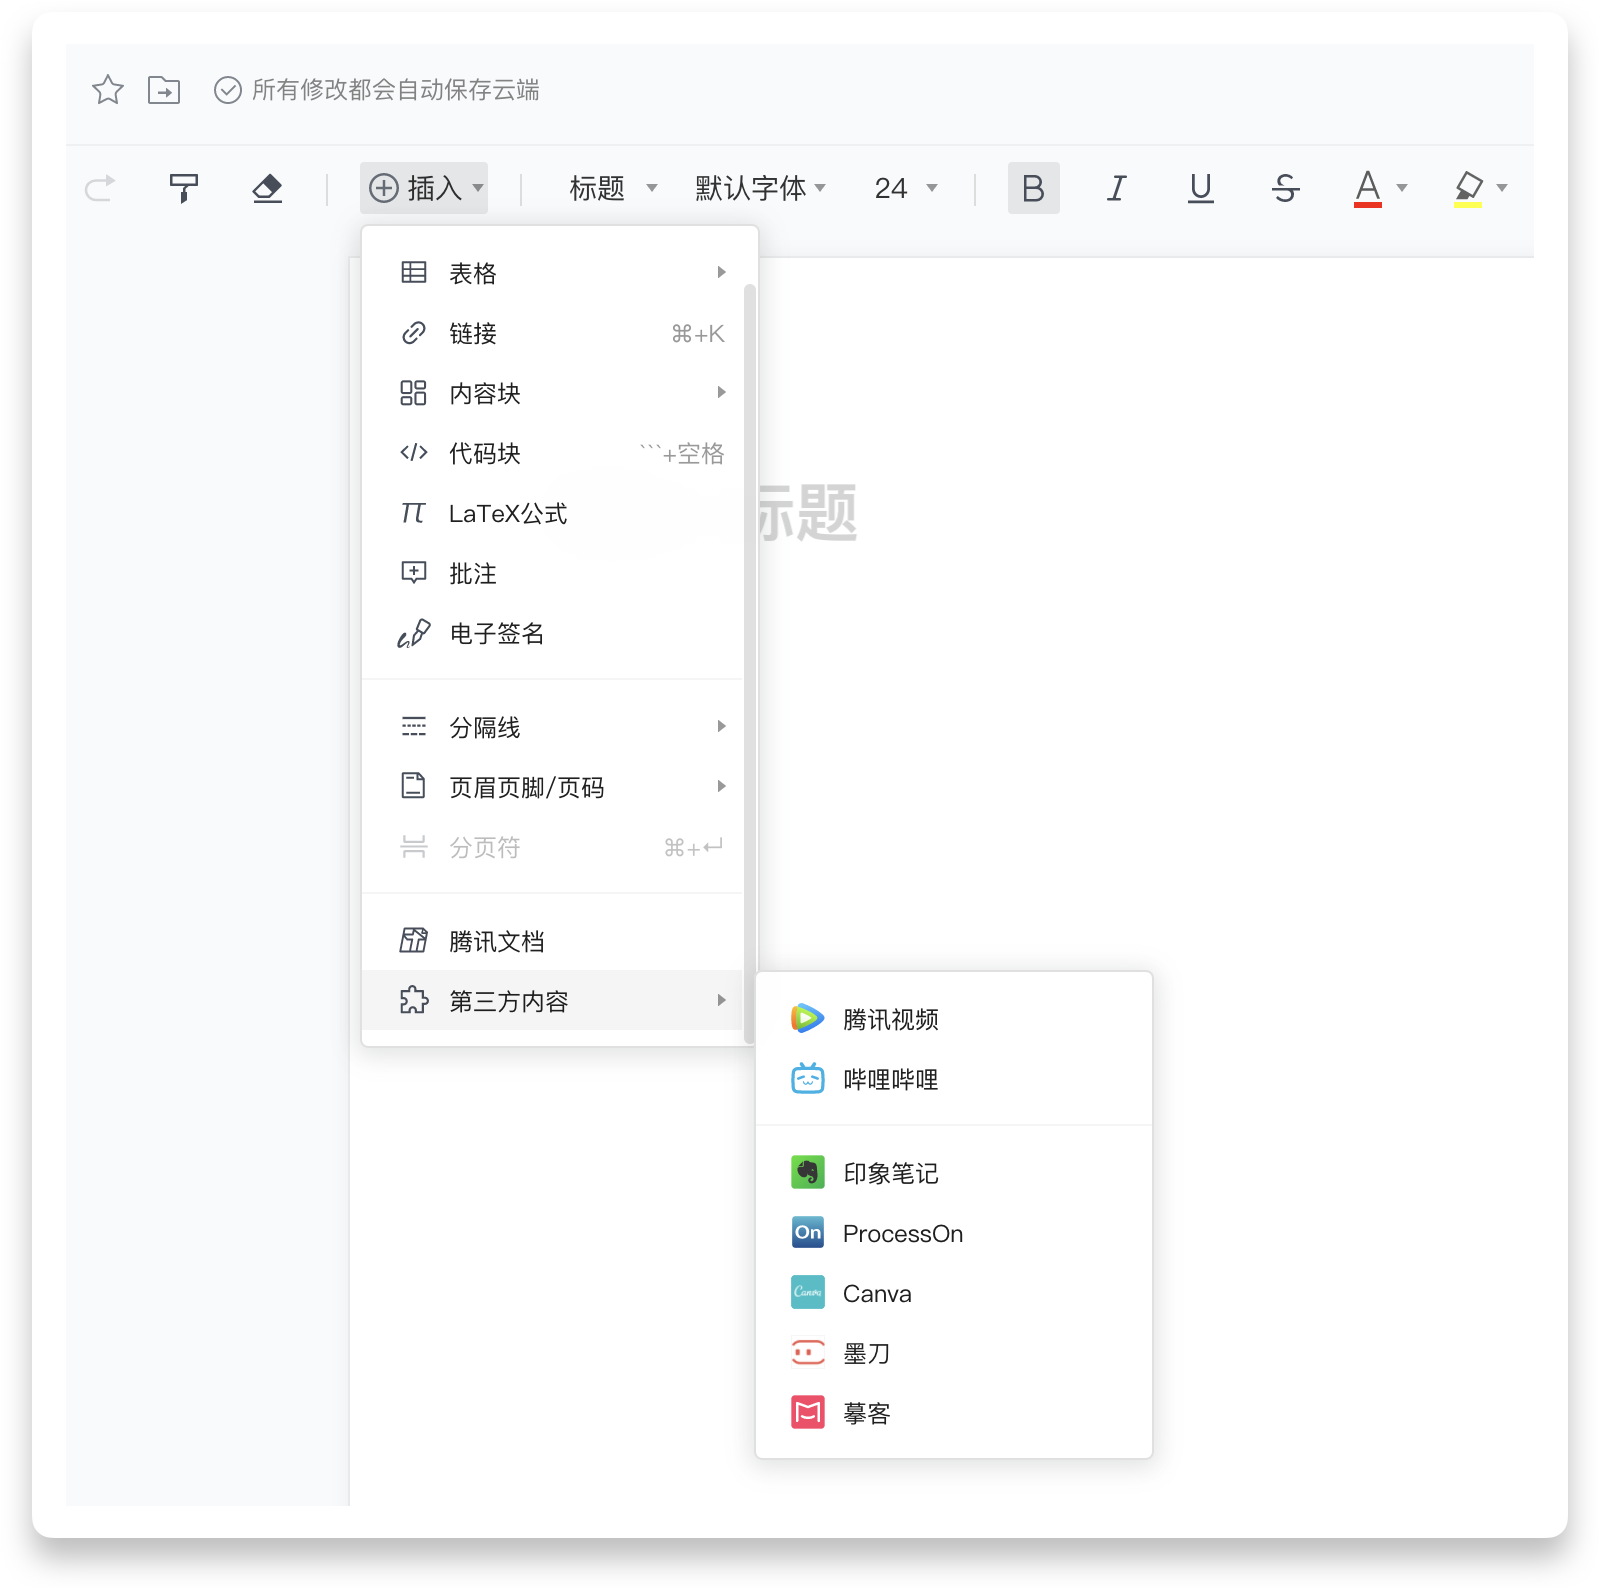Select the format painter tool
Viewport: 1600px width, 1590px height.
pos(184,188)
